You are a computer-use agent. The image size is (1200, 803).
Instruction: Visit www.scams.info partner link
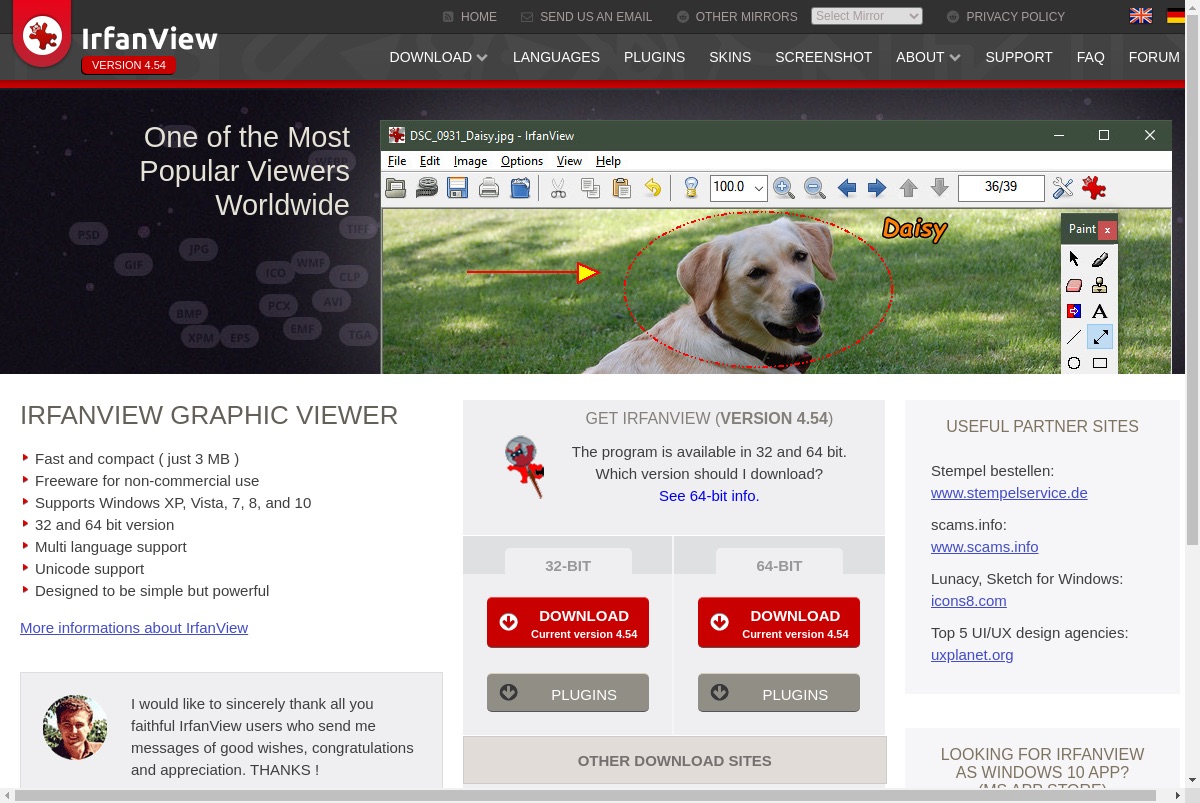tap(985, 547)
